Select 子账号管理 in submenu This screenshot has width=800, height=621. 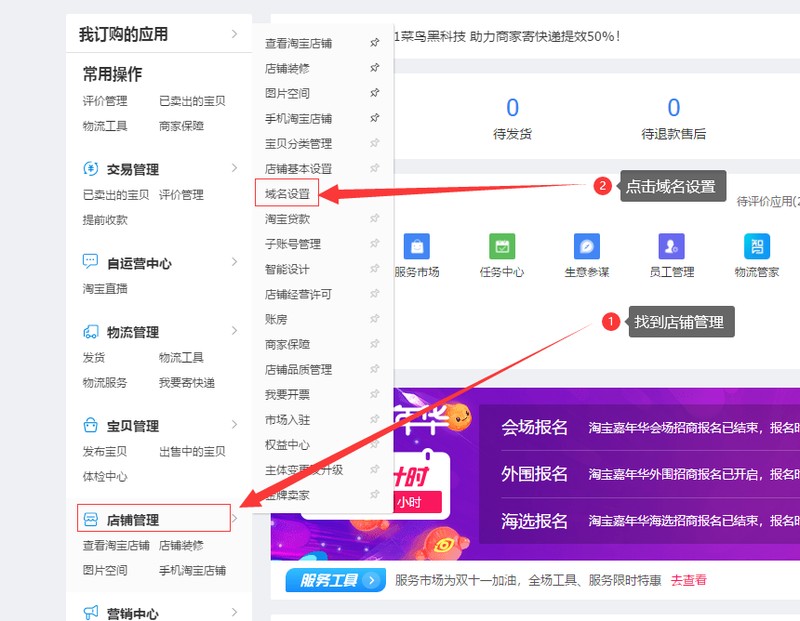(x=293, y=244)
